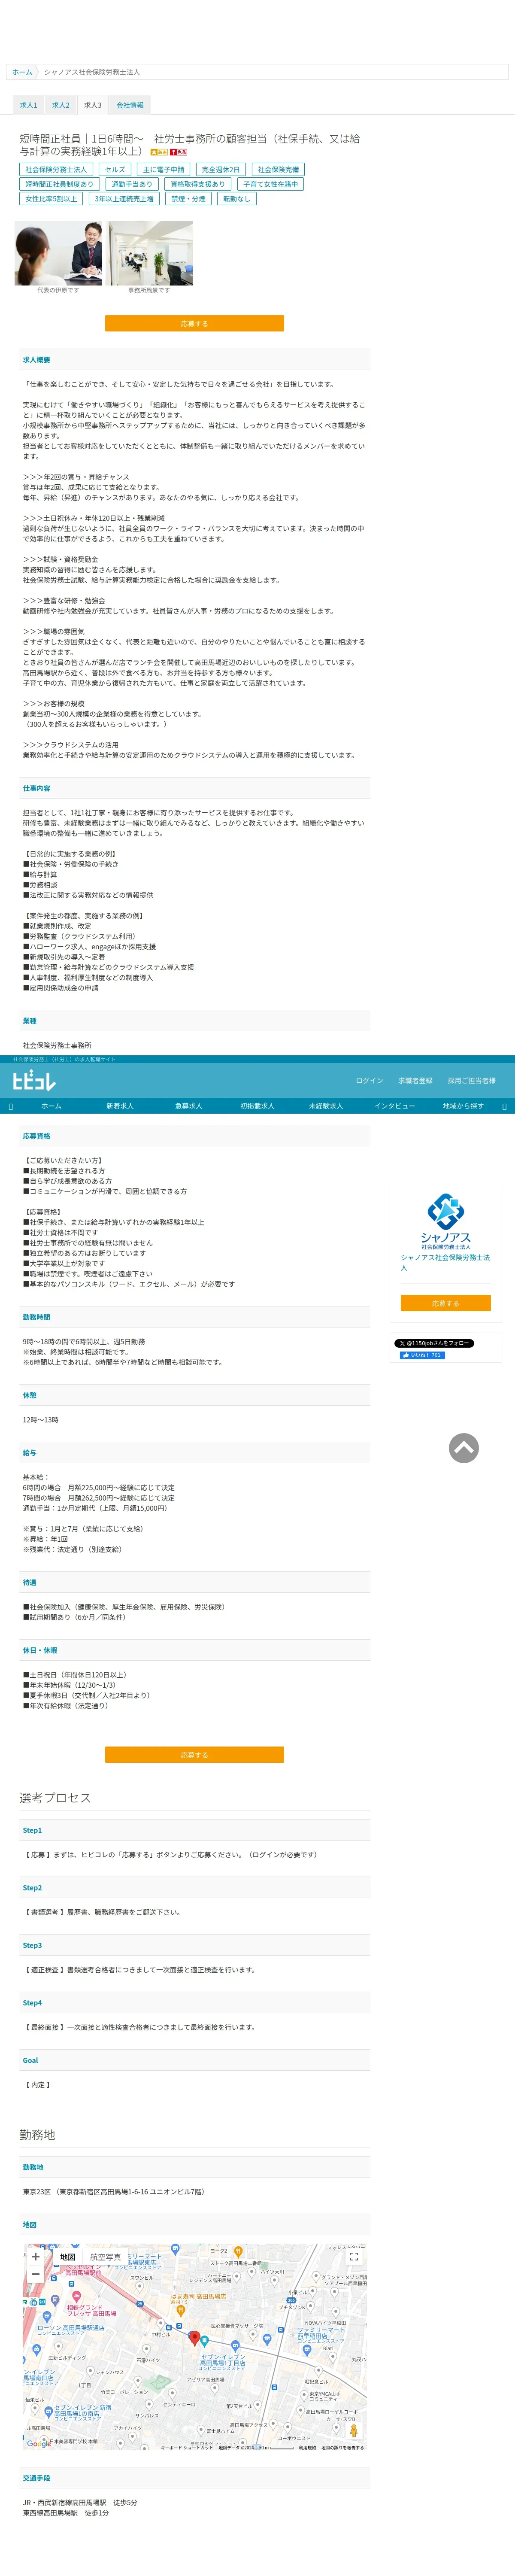The width and height of the screenshot is (515, 2576).
Task: Click the 社会保険完備 tag
Action: click(278, 170)
